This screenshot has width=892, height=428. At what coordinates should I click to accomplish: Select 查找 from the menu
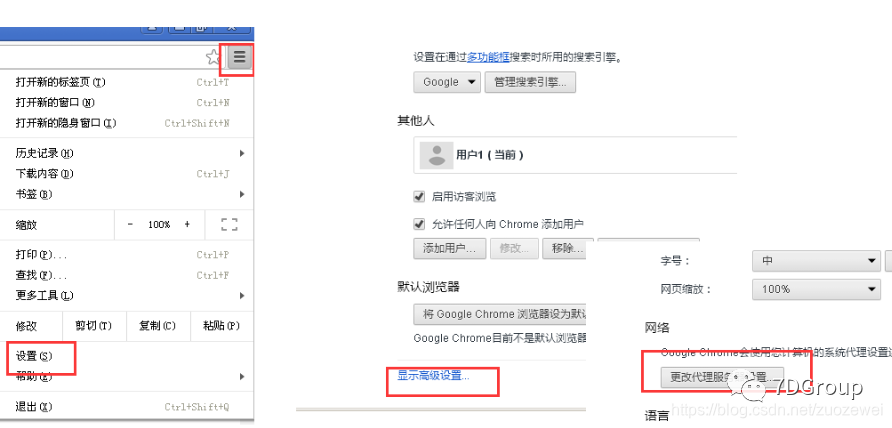pos(126,275)
